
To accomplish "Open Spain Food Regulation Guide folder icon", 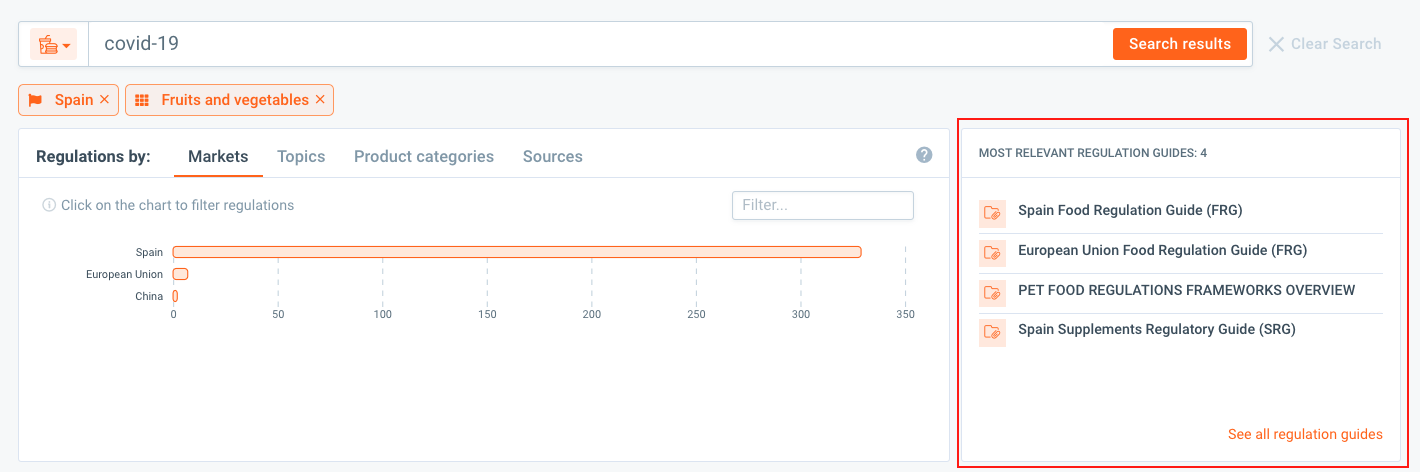I will click(993, 213).
